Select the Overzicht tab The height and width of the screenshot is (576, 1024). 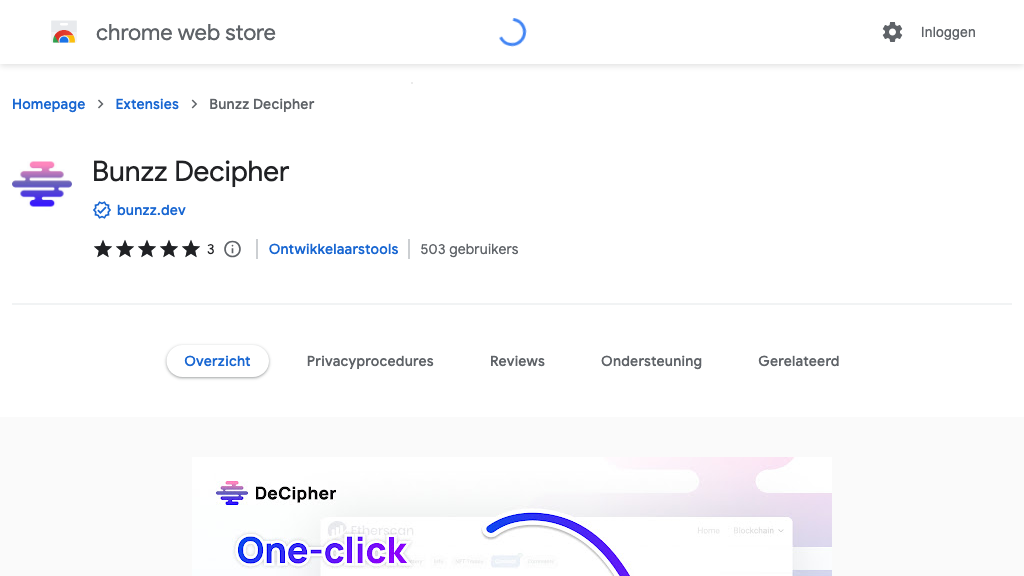pyautogui.click(x=217, y=361)
